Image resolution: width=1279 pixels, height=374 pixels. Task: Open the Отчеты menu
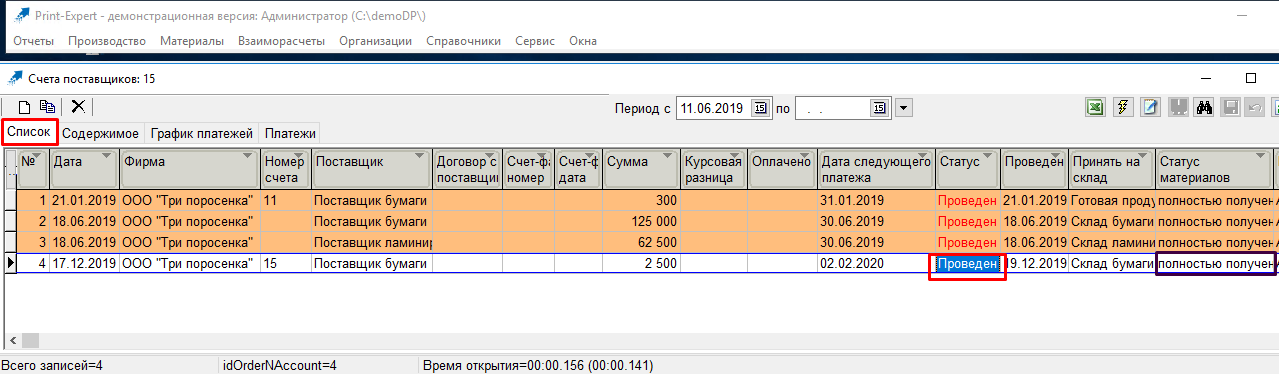click(x=33, y=41)
